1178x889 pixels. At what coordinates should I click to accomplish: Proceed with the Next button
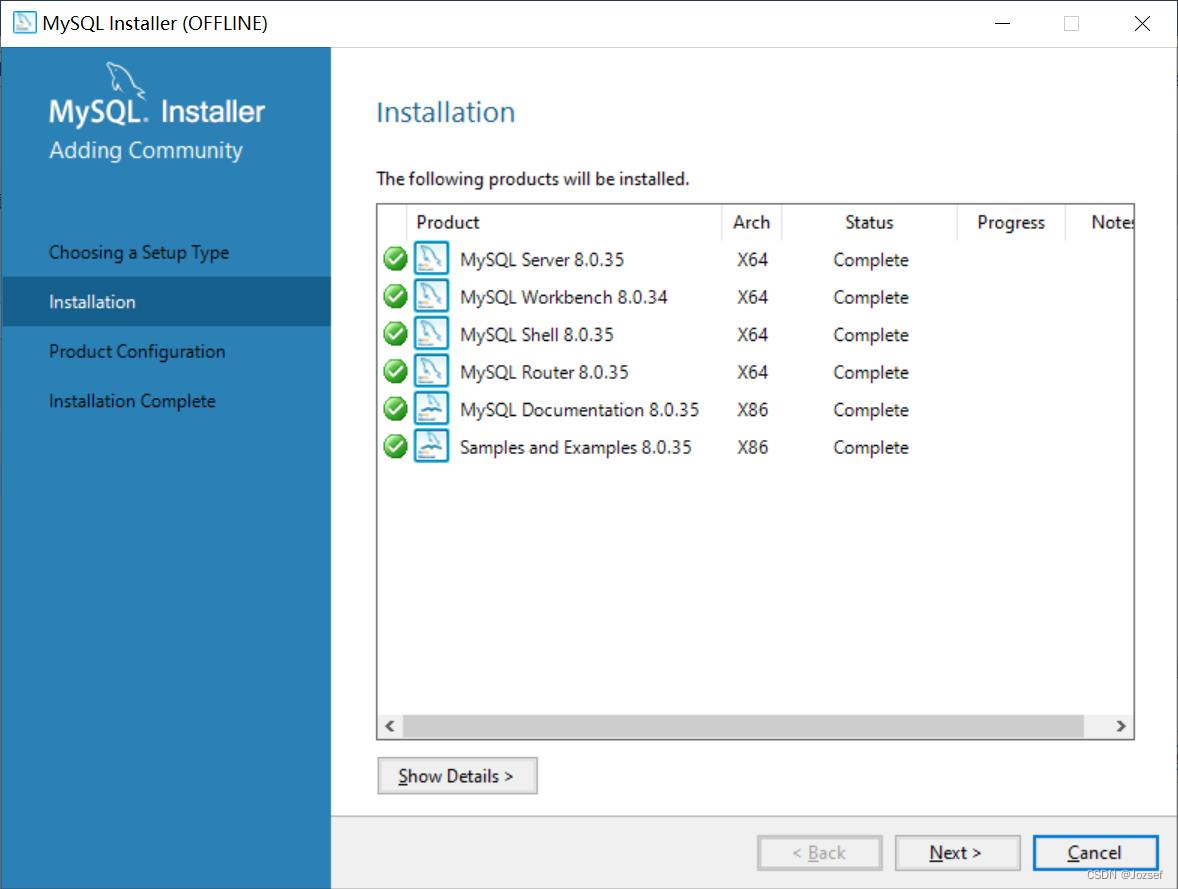(957, 853)
